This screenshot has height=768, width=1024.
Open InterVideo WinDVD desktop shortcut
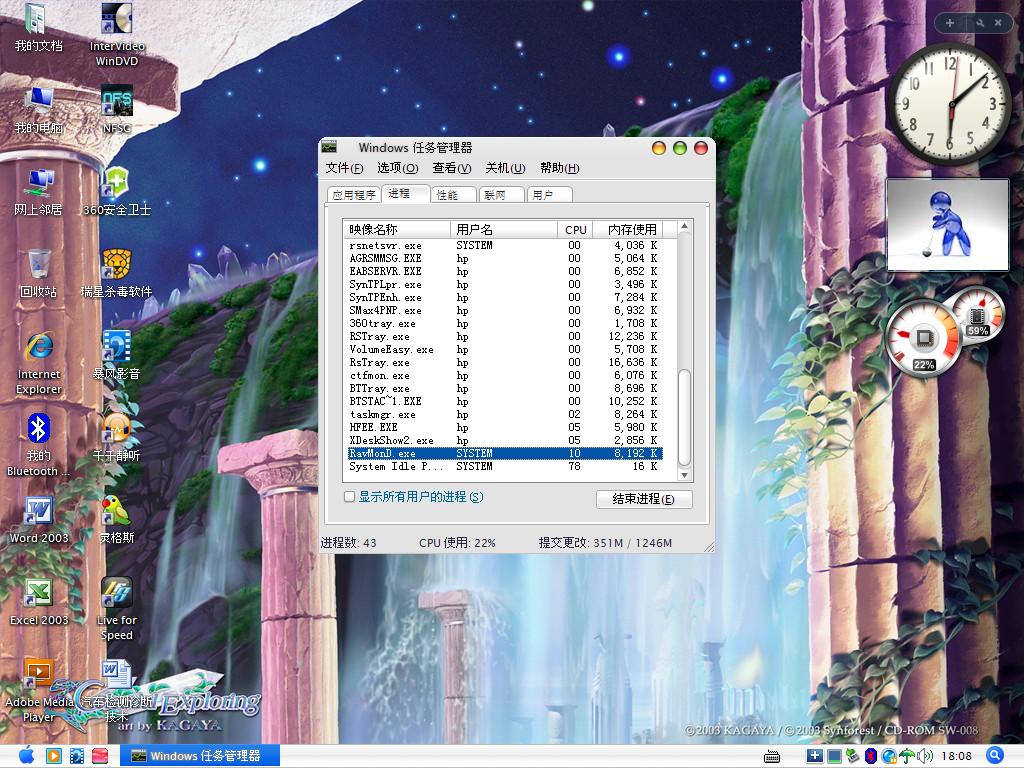pos(117,34)
